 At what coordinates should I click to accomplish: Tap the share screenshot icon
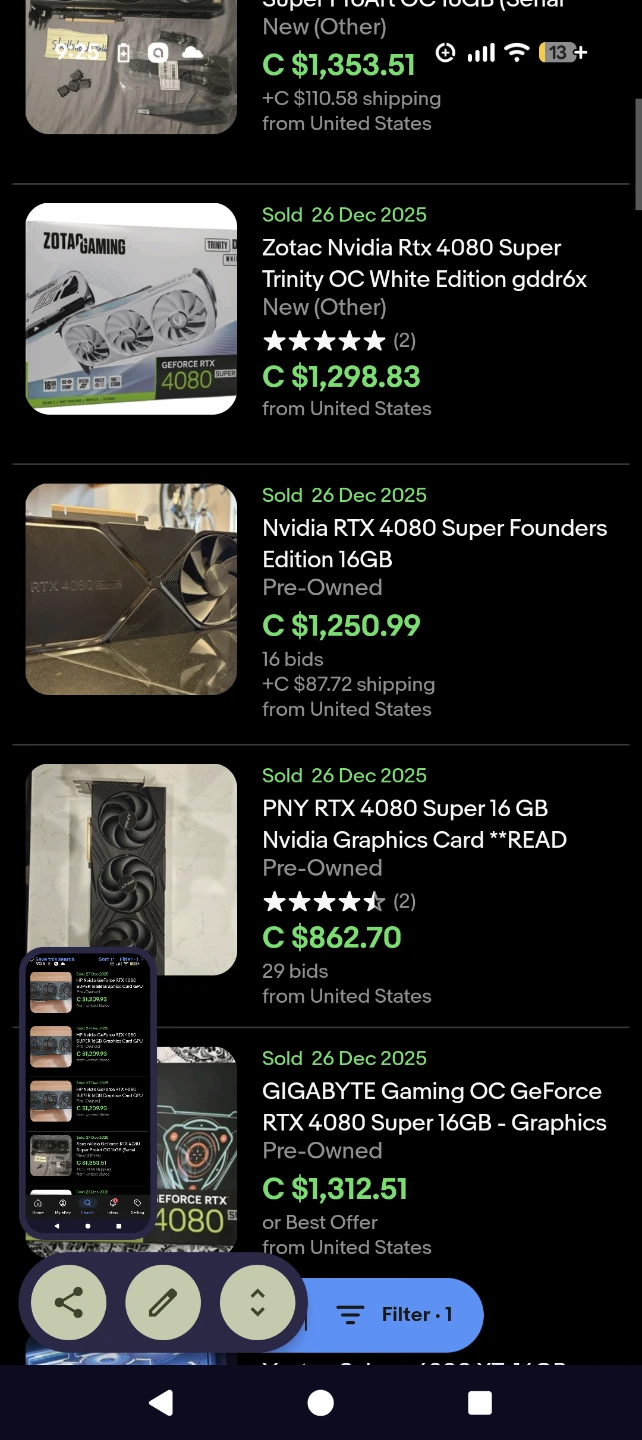click(x=68, y=1302)
